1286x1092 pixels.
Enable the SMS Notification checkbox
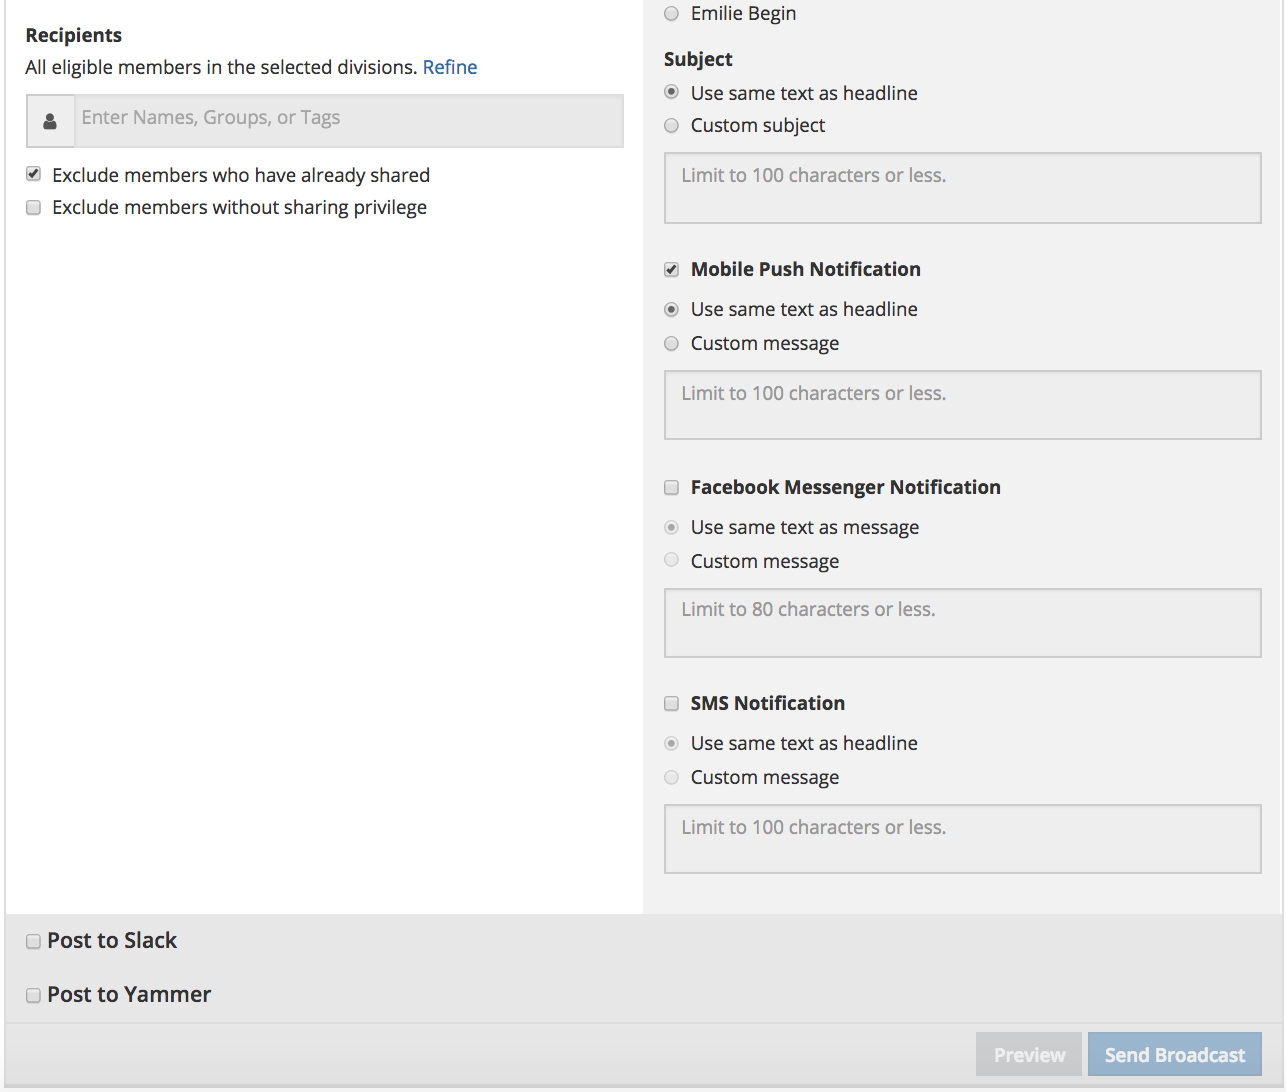672,704
